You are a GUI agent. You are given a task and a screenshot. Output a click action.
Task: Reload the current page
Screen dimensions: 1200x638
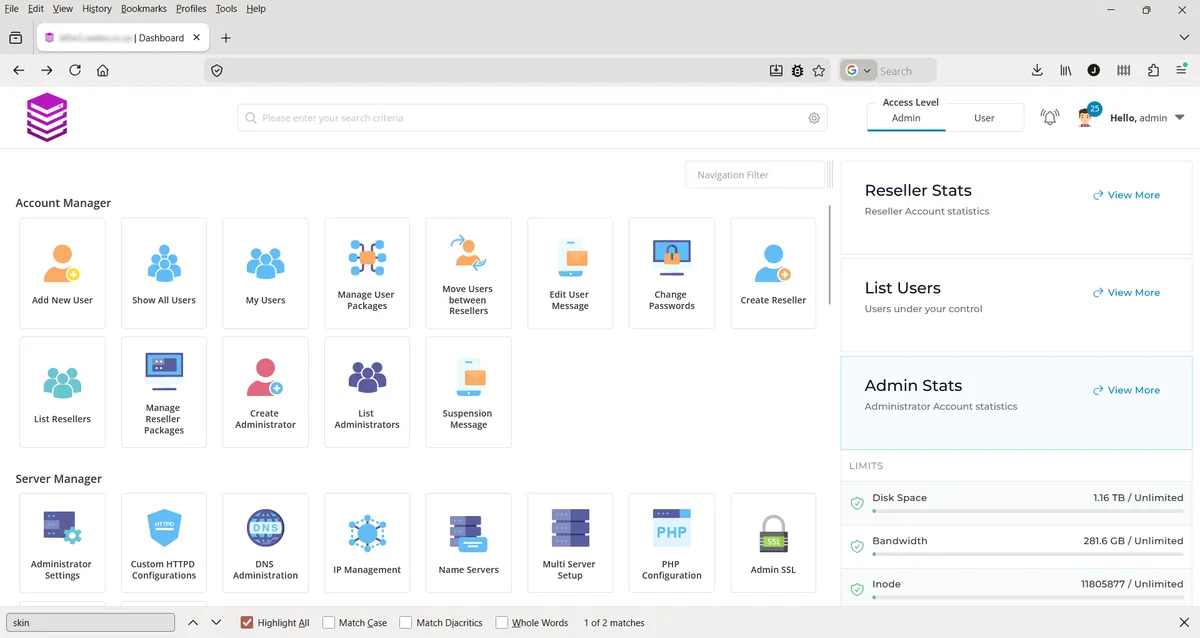point(75,71)
